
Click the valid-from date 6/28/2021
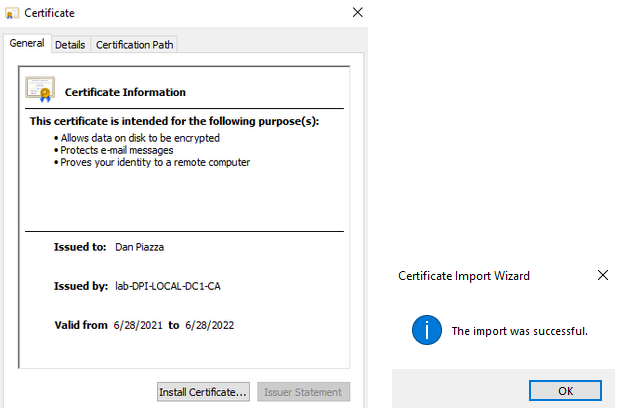point(138,325)
